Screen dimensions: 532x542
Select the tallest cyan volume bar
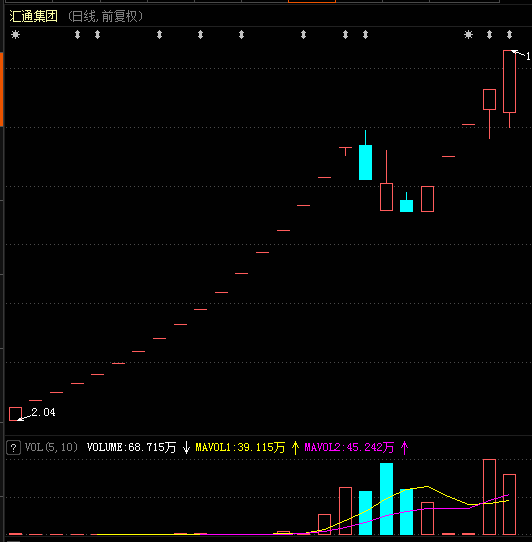coord(386,499)
